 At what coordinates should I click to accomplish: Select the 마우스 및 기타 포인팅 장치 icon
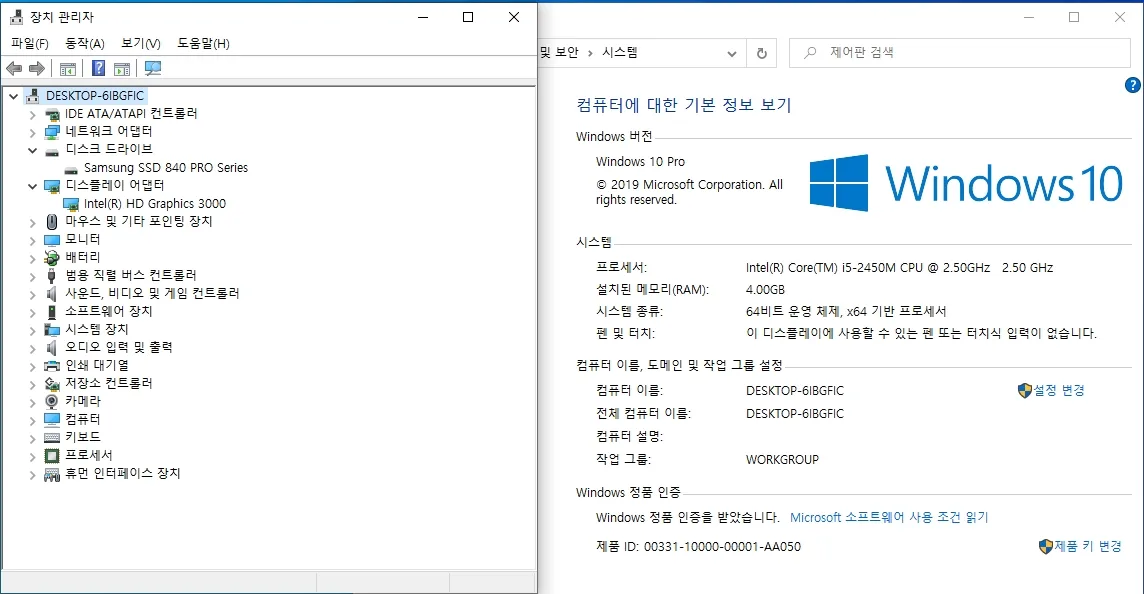52,222
